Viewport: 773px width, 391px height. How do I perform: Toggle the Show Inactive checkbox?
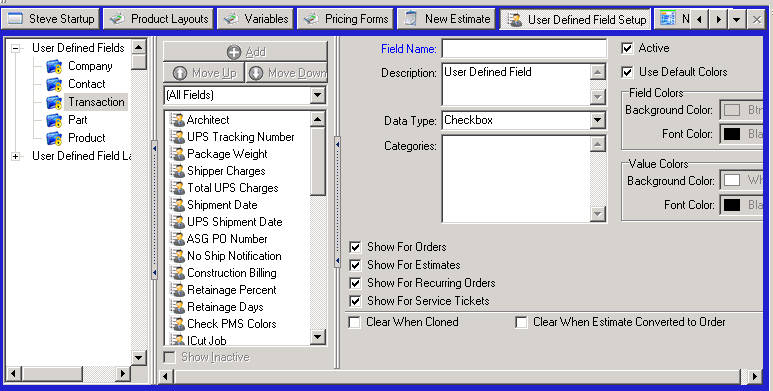169,357
